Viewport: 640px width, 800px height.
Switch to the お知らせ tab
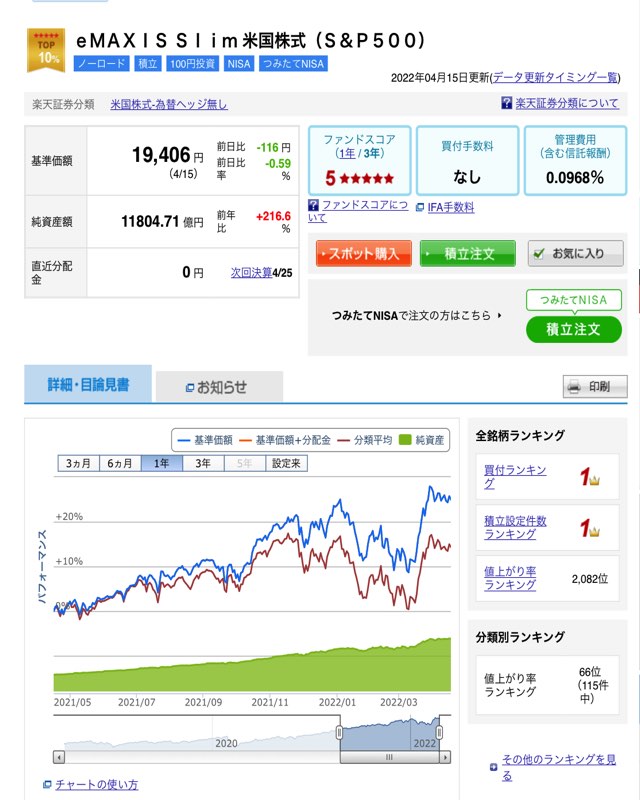[217, 387]
